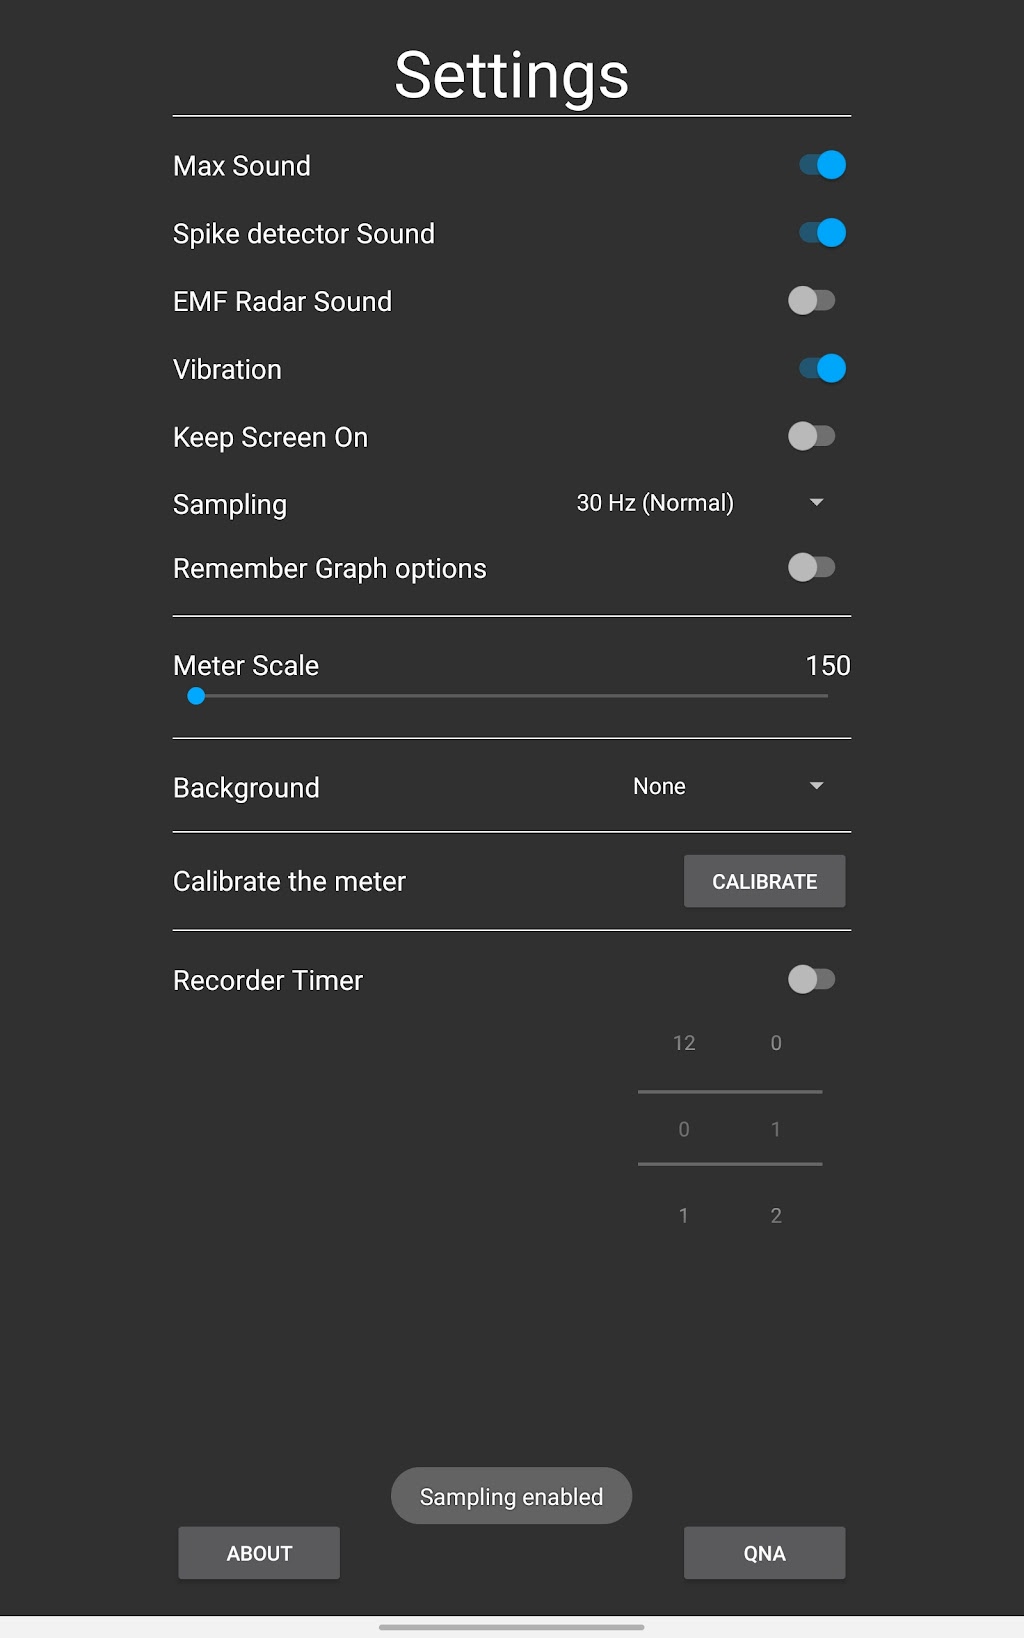
Task: Open the Sampling rate dropdown
Action: point(700,503)
